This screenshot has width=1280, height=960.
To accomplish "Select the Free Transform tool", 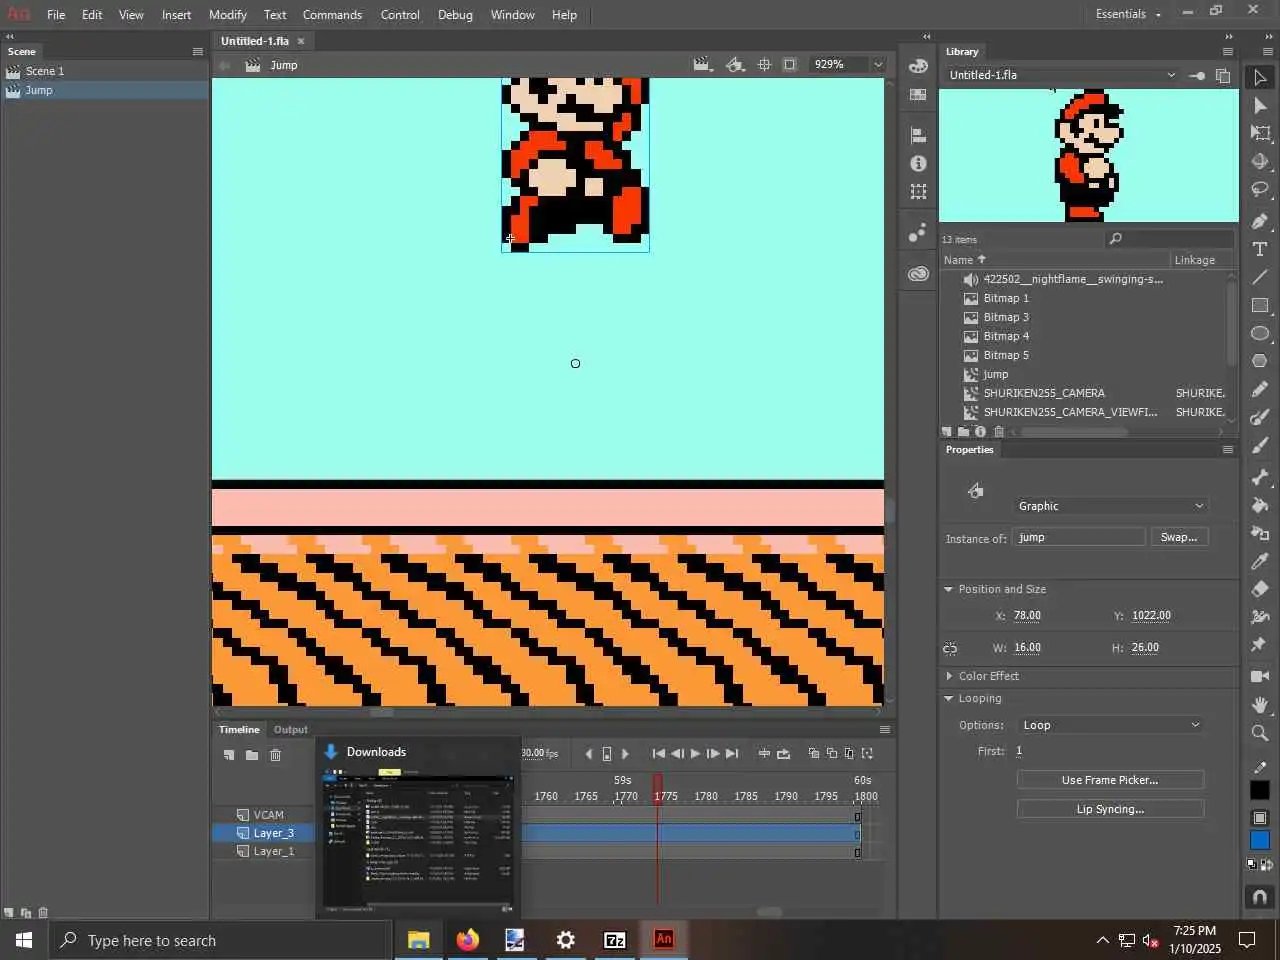I will coord(1260,133).
